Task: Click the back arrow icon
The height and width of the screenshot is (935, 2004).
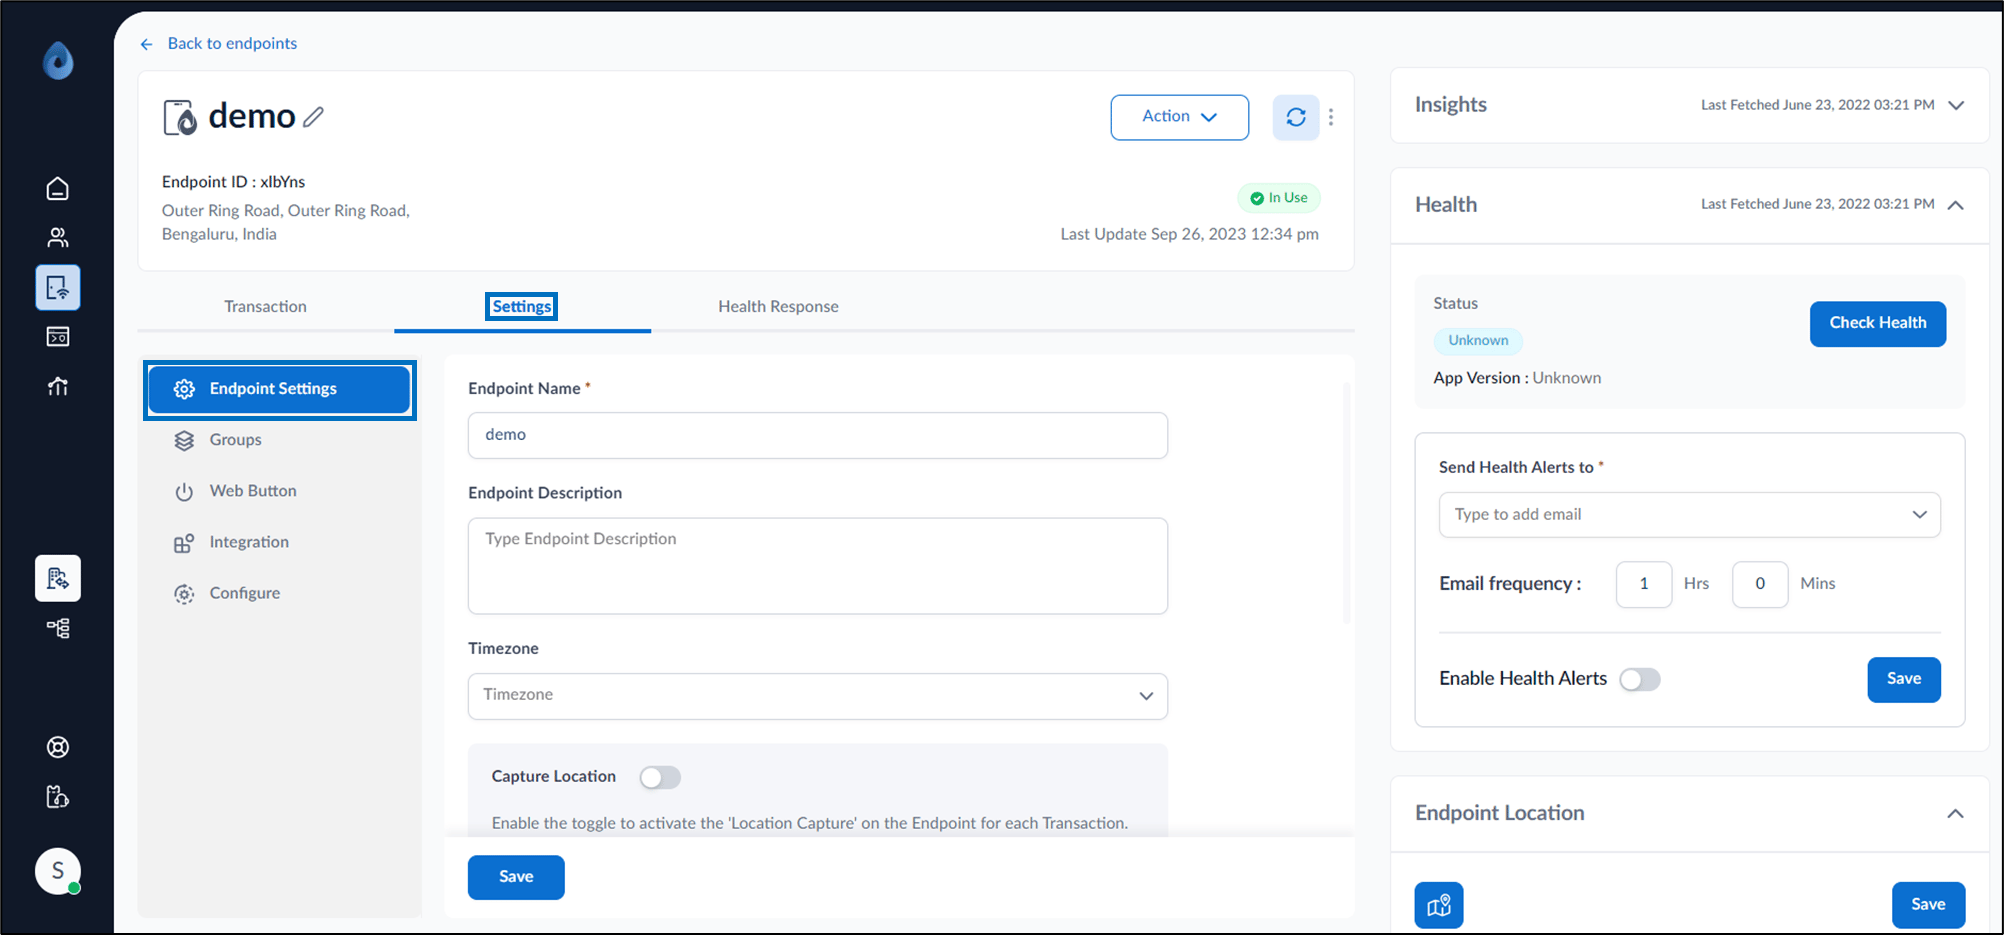Action: pyautogui.click(x=147, y=44)
